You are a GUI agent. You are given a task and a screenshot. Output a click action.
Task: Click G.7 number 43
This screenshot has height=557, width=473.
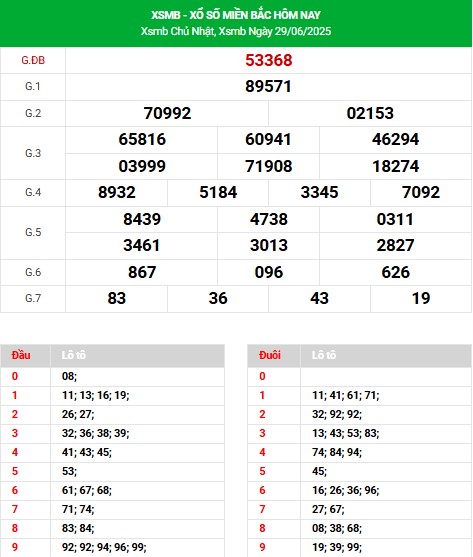pos(319,298)
